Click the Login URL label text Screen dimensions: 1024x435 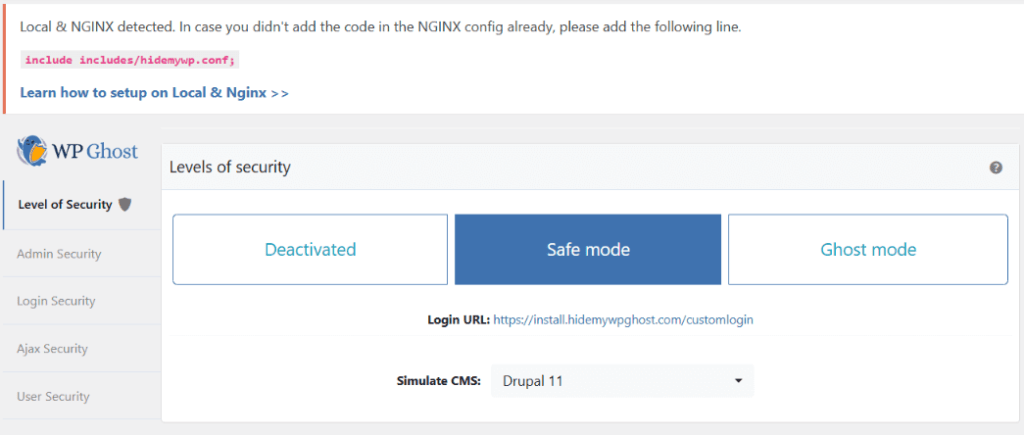(x=458, y=320)
